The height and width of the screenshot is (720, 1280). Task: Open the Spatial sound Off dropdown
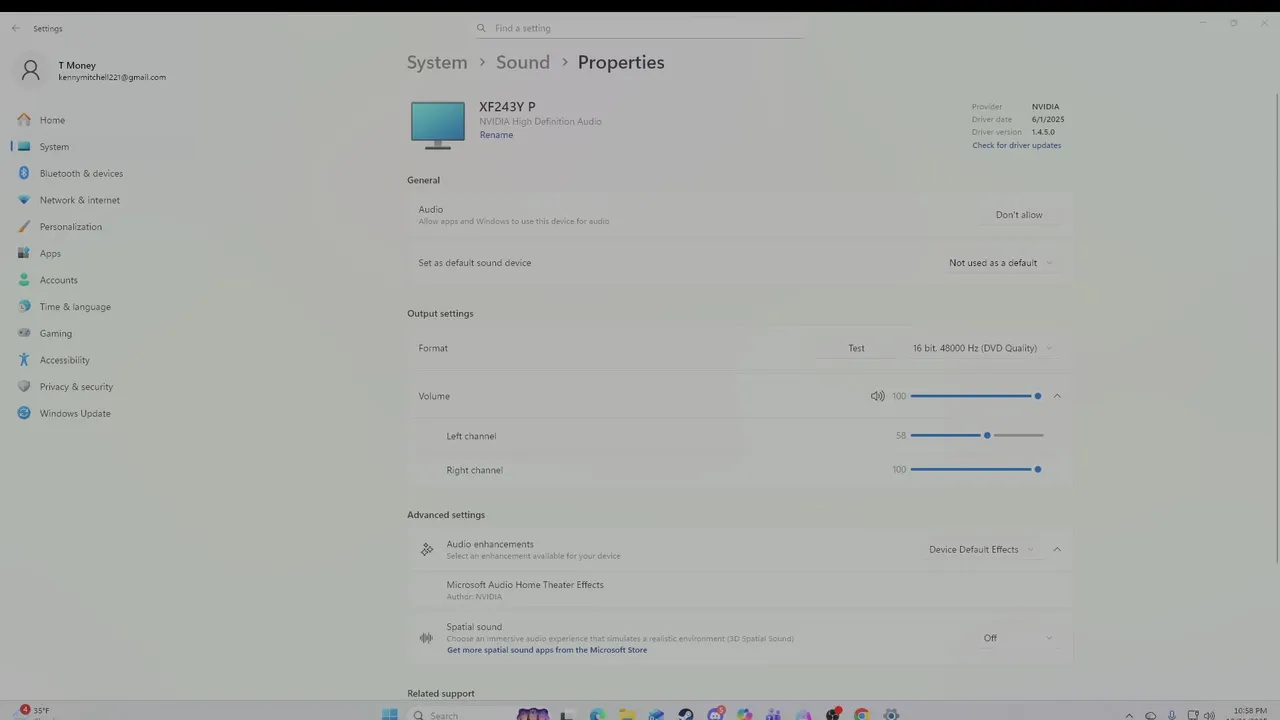[1018, 638]
